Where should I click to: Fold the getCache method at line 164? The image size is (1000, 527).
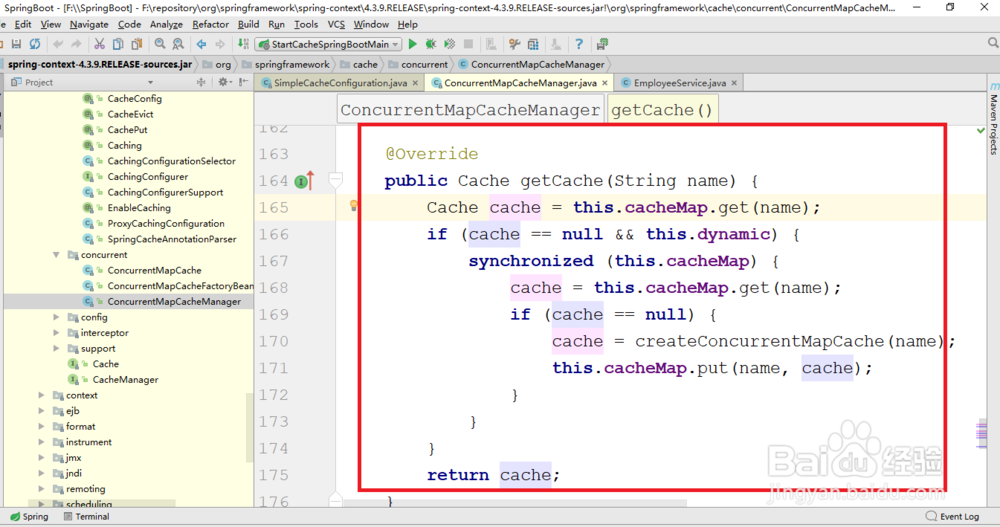click(336, 180)
